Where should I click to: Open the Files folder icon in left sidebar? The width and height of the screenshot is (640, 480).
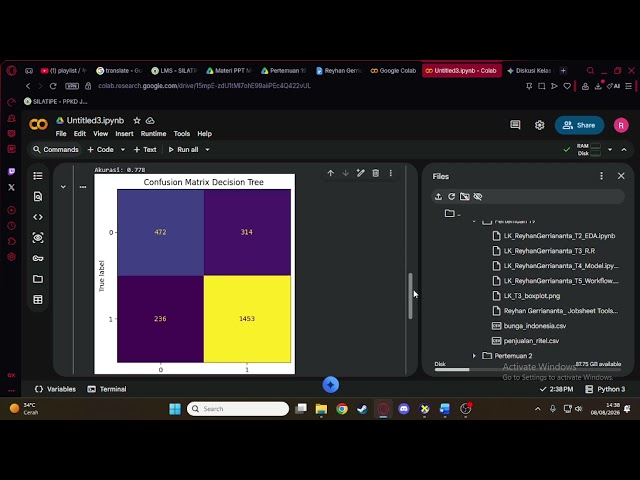[38, 279]
